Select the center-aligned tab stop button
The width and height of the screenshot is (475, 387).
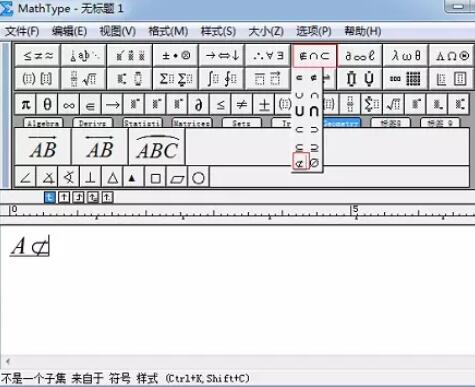point(64,197)
